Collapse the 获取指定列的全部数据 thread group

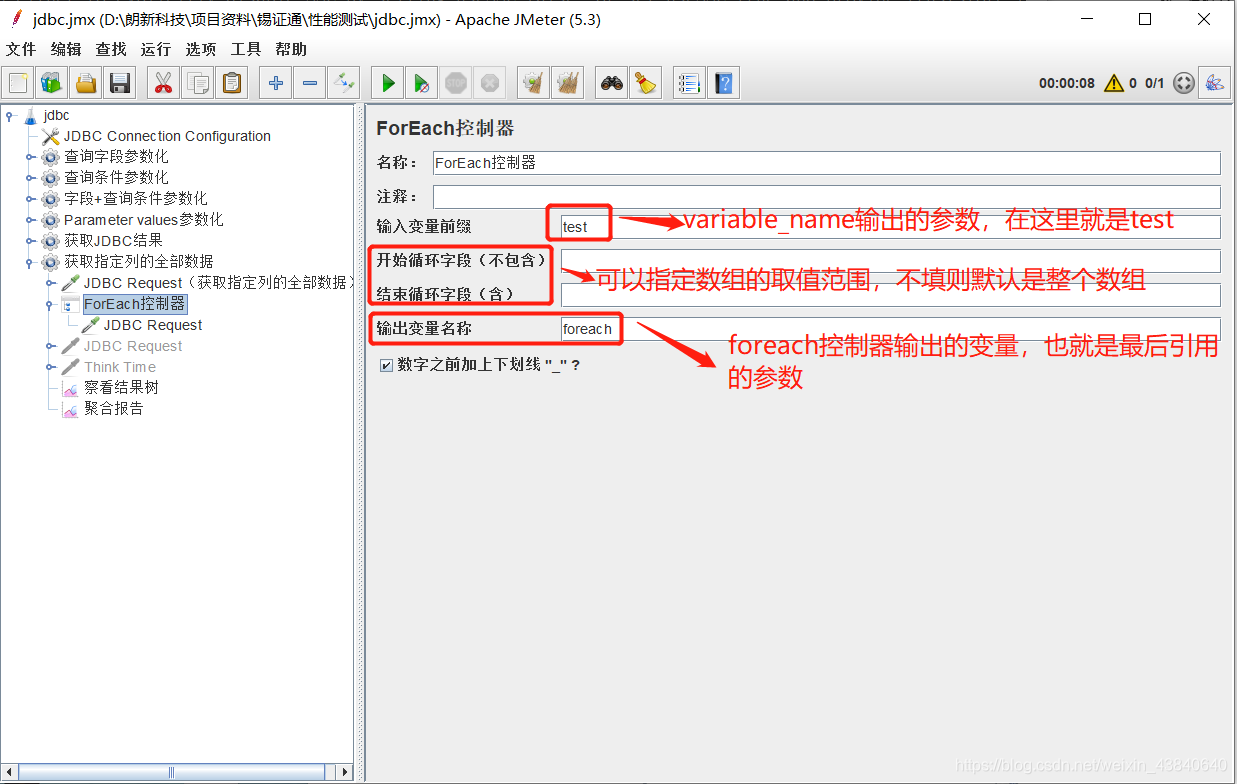click(x=30, y=262)
